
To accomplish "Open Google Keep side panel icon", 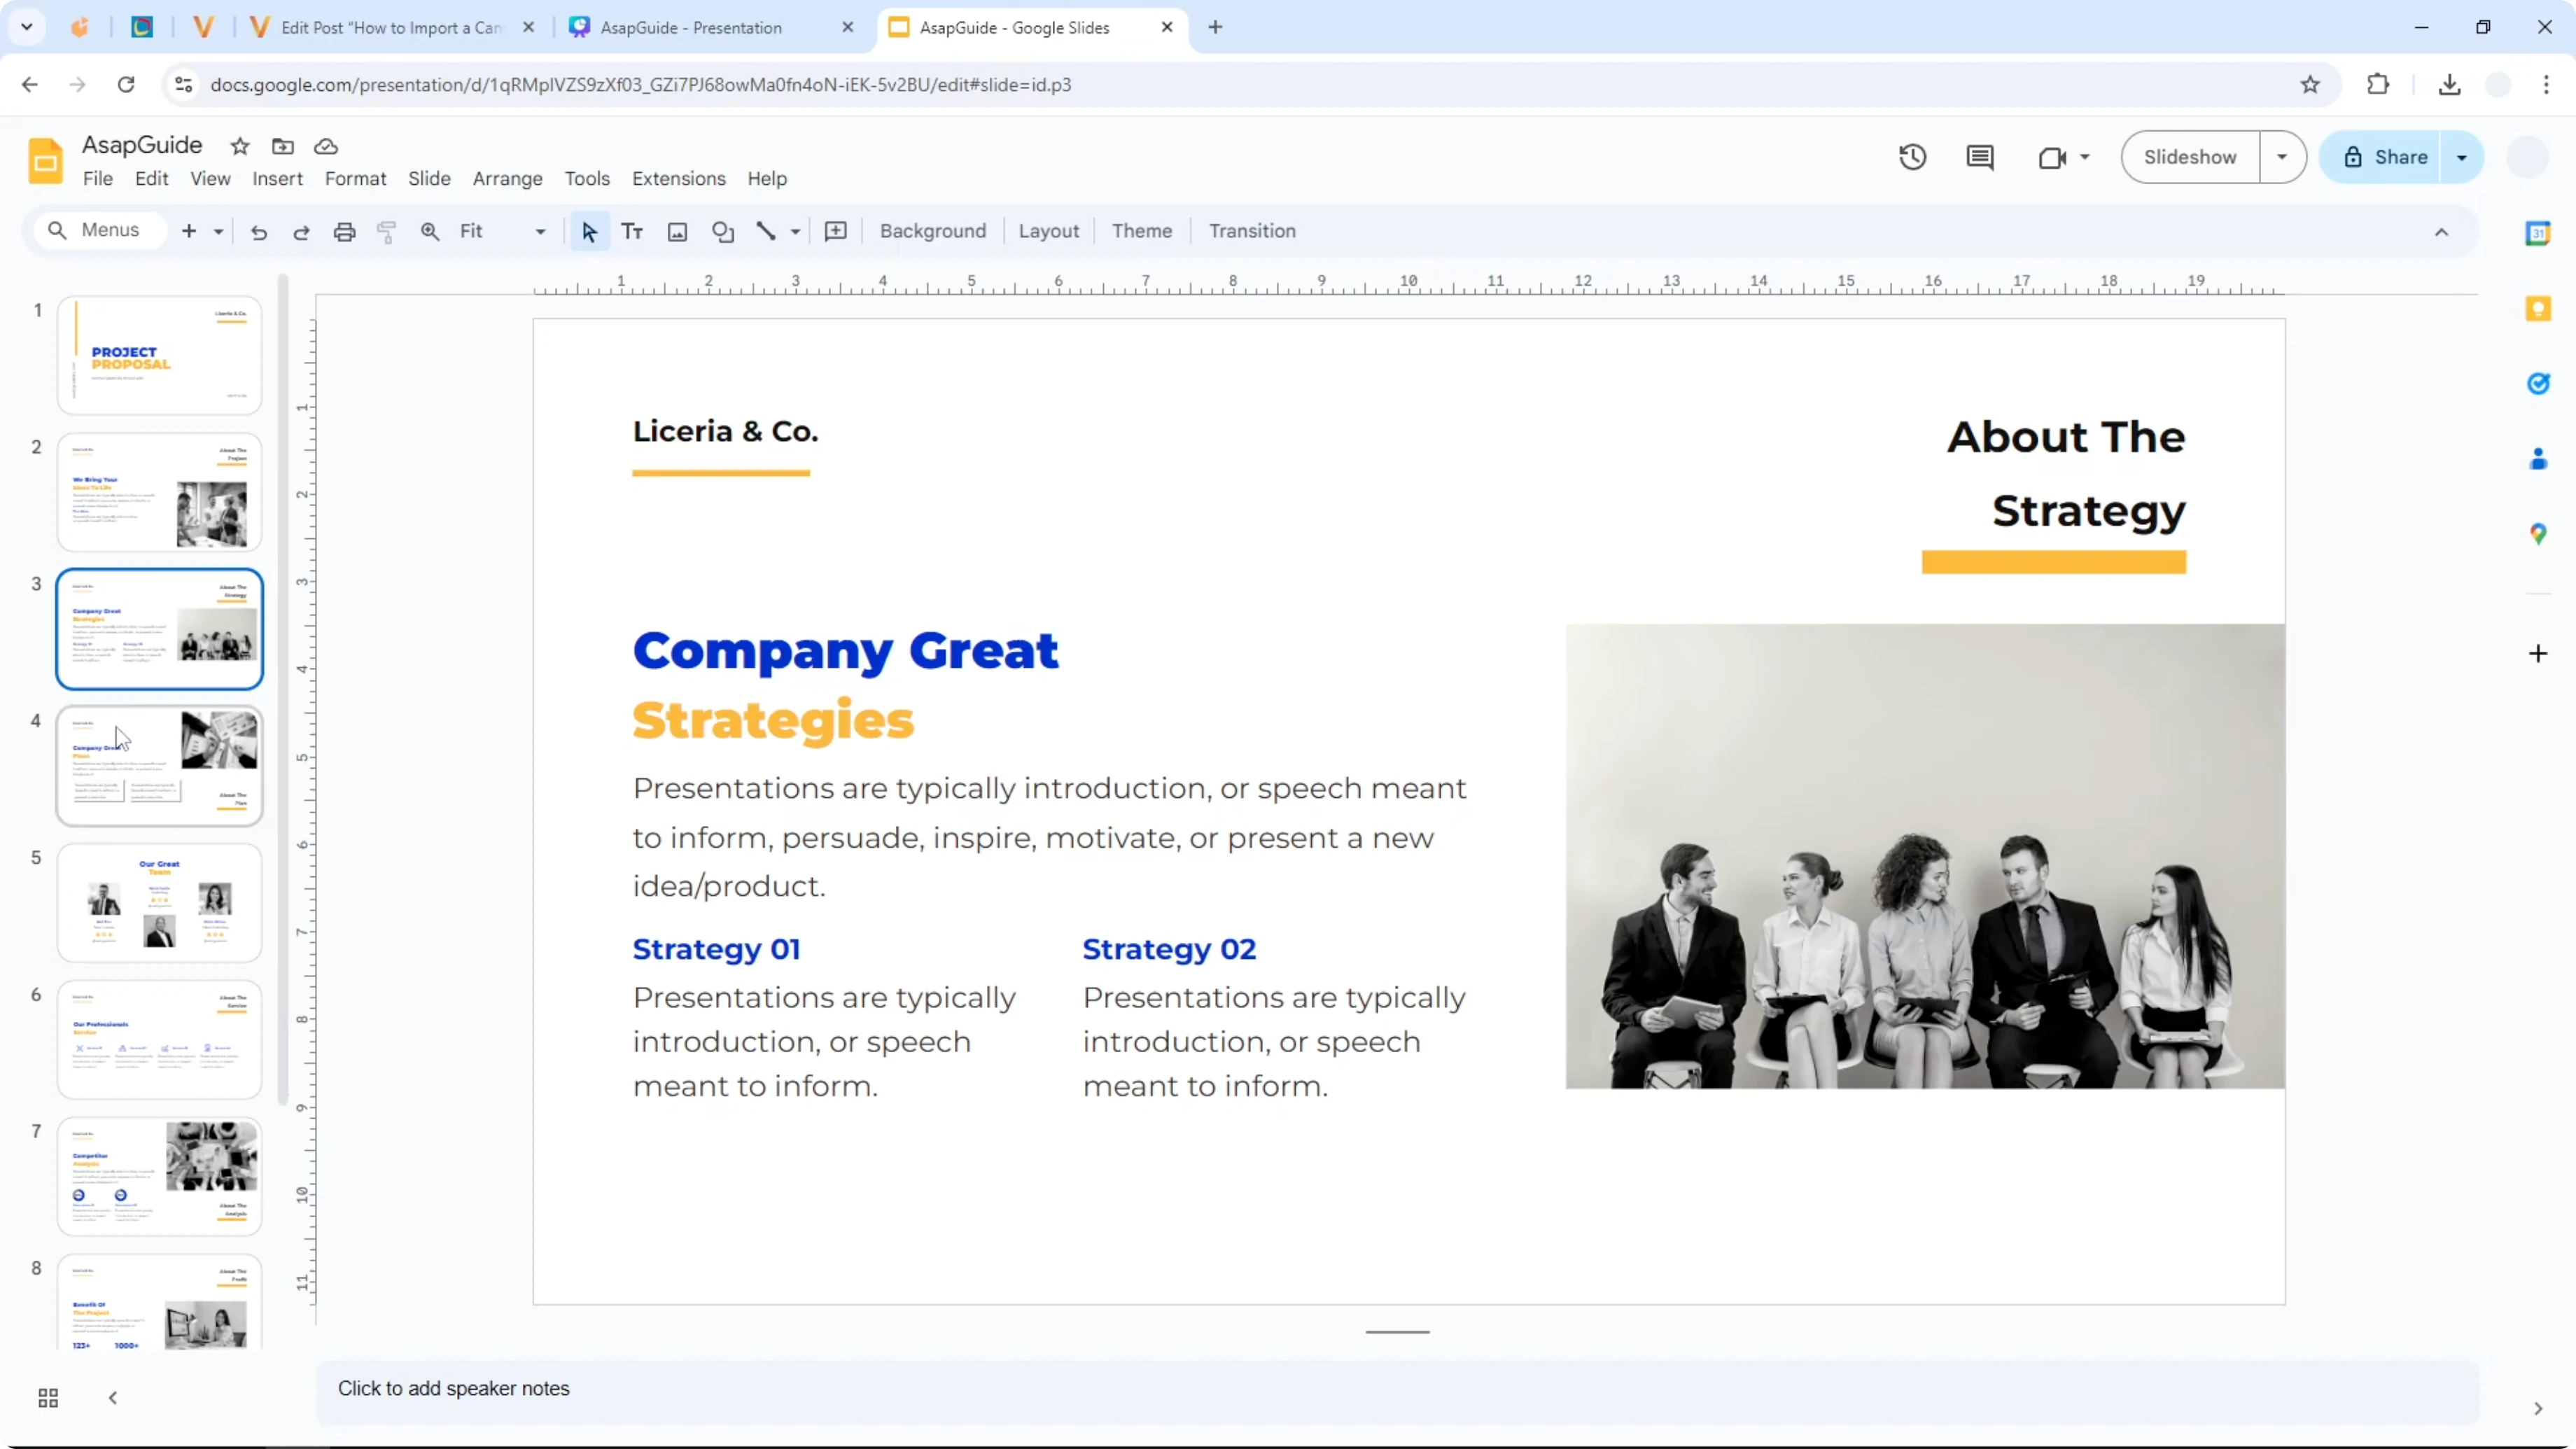I will [2538, 308].
